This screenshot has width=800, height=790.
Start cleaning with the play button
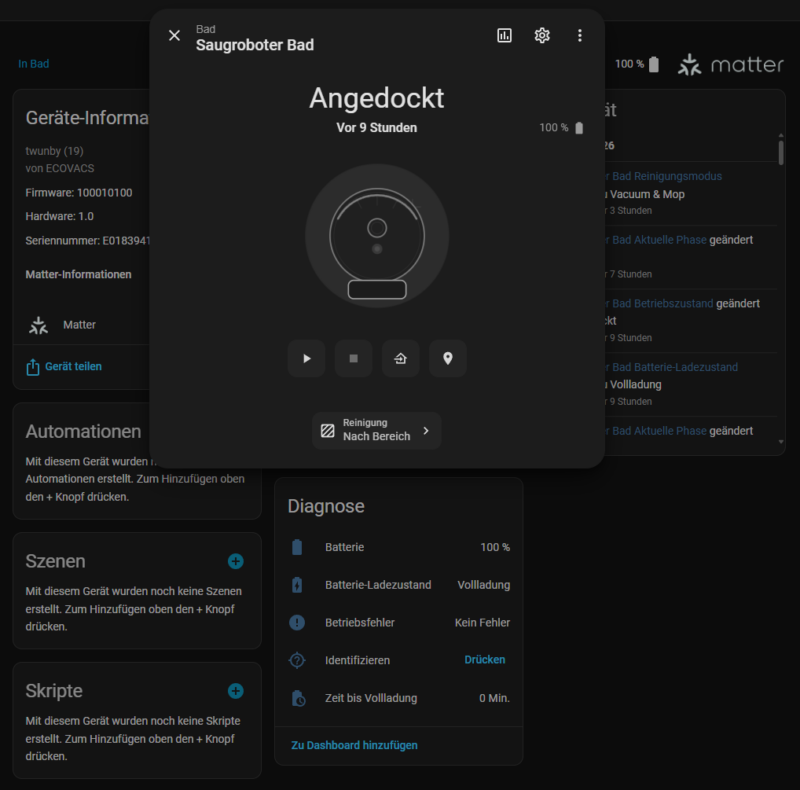pyautogui.click(x=307, y=358)
